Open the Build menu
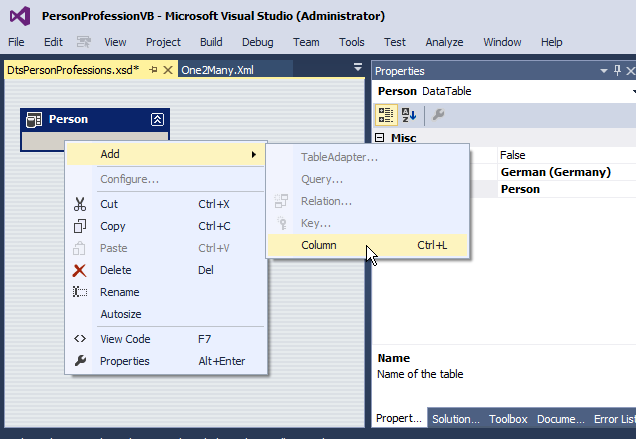 211,42
